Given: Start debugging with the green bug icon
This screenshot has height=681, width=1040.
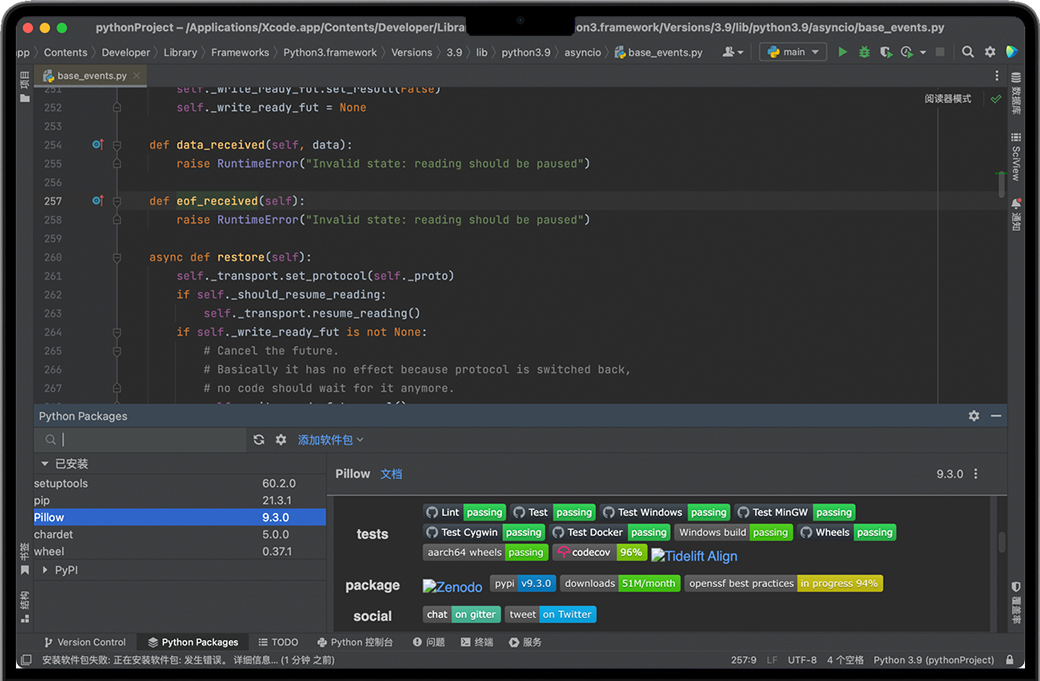Looking at the screenshot, I should 863,52.
